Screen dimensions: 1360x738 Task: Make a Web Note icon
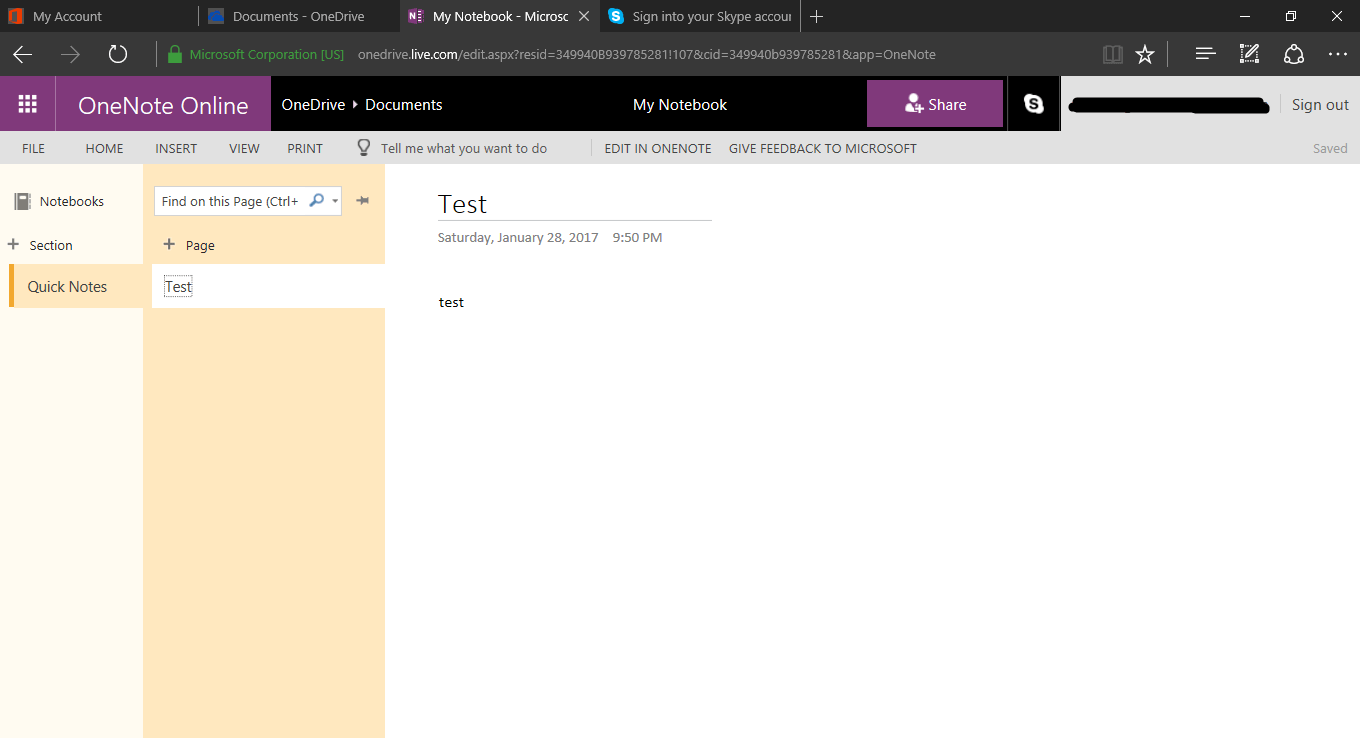[x=1249, y=54]
